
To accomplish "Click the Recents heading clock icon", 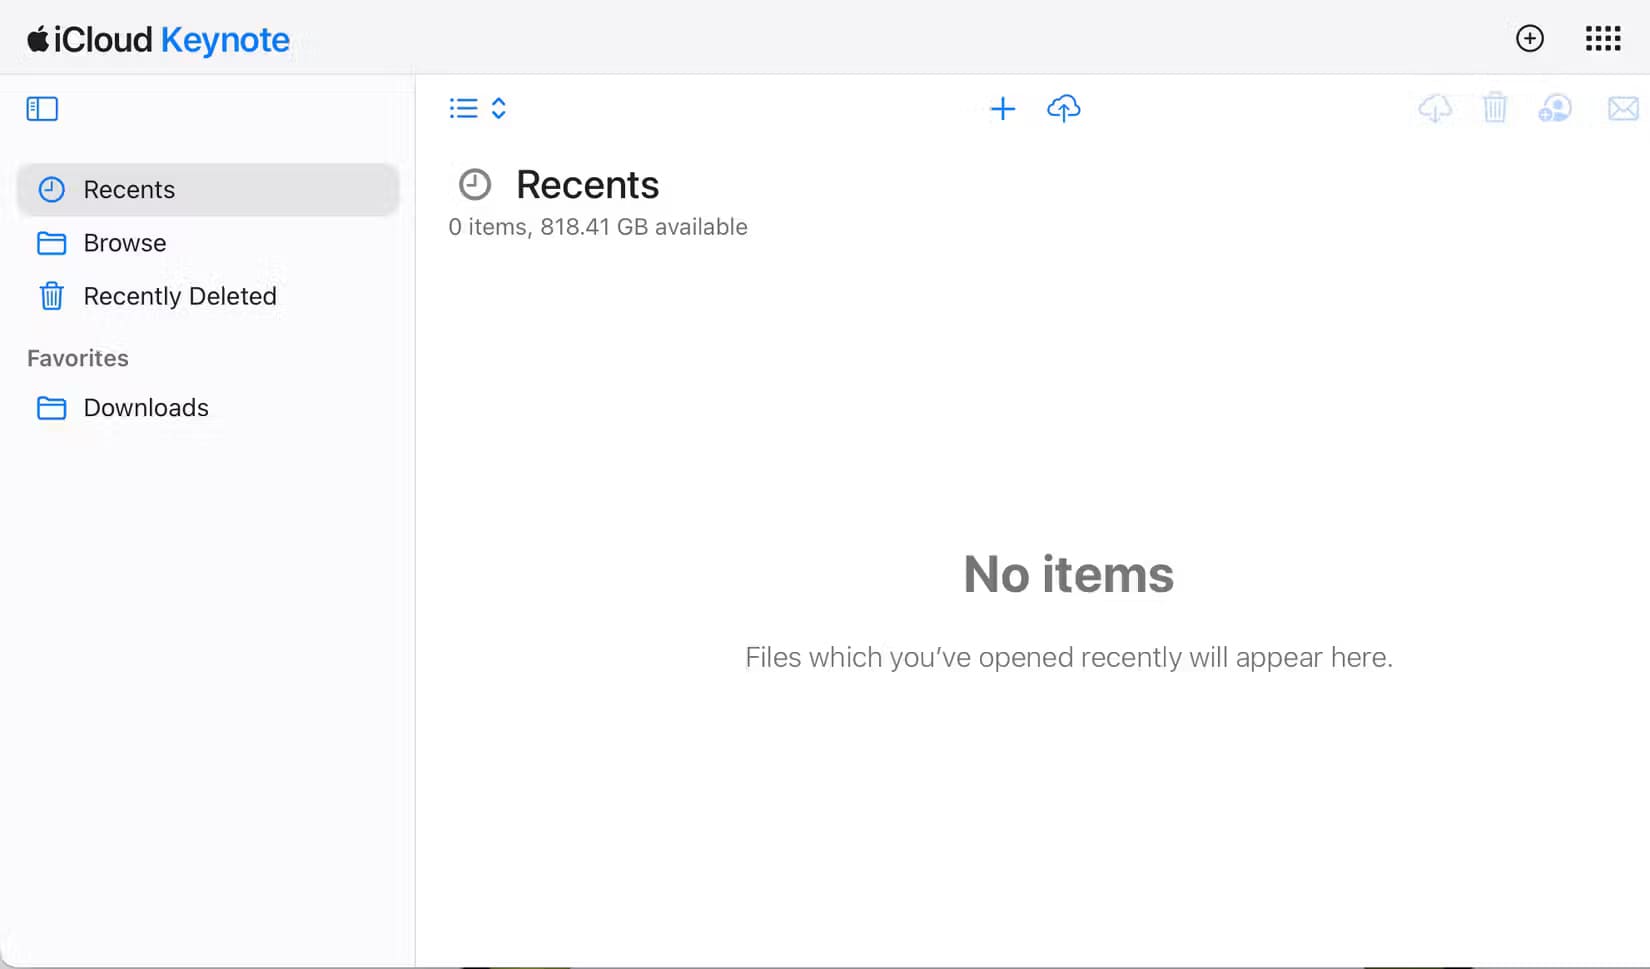I will pos(475,185).
